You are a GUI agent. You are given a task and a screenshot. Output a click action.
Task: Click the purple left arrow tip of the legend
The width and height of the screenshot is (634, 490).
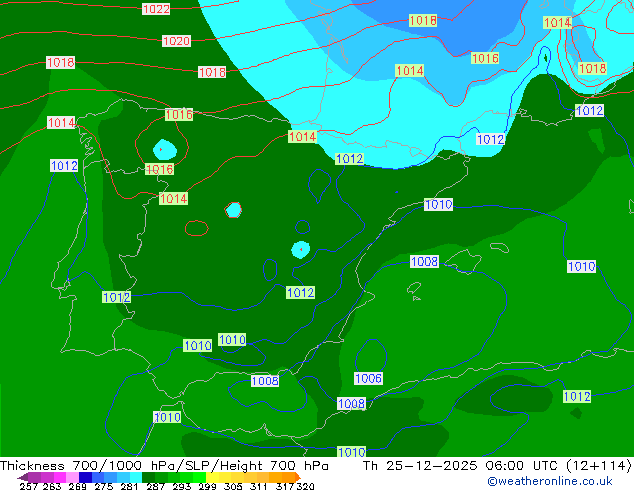click(22, 477)
